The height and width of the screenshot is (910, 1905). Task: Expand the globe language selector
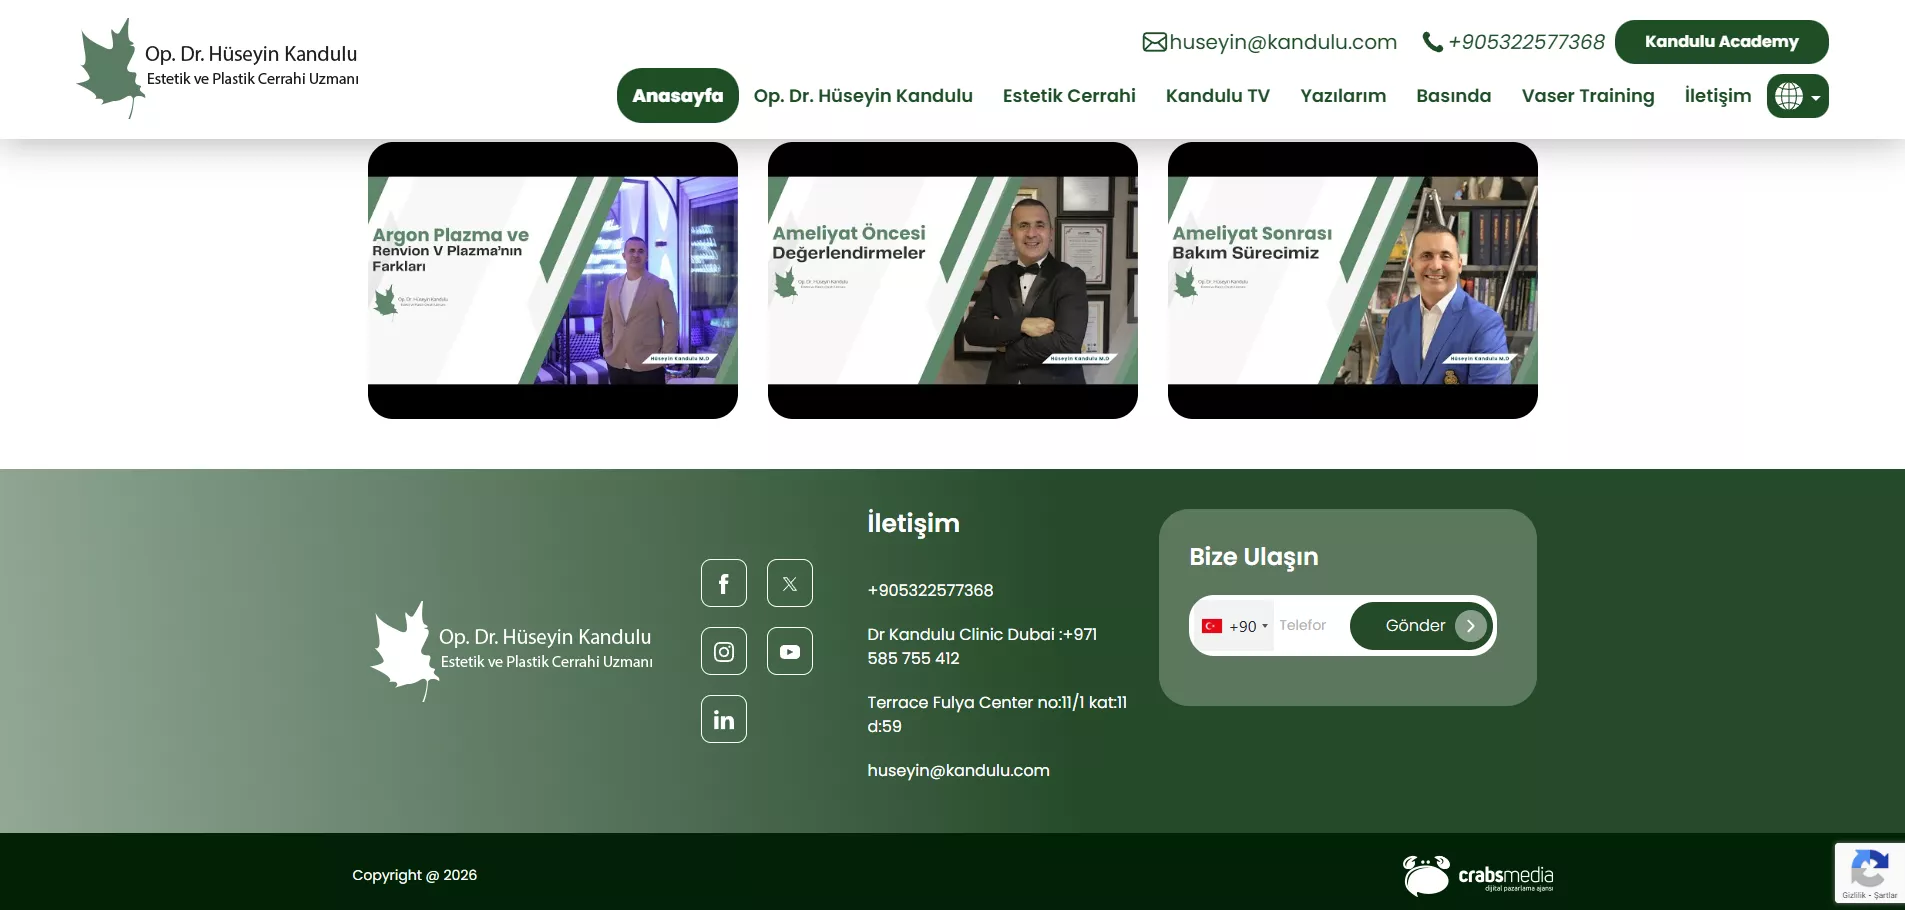tap(1796, 96)
